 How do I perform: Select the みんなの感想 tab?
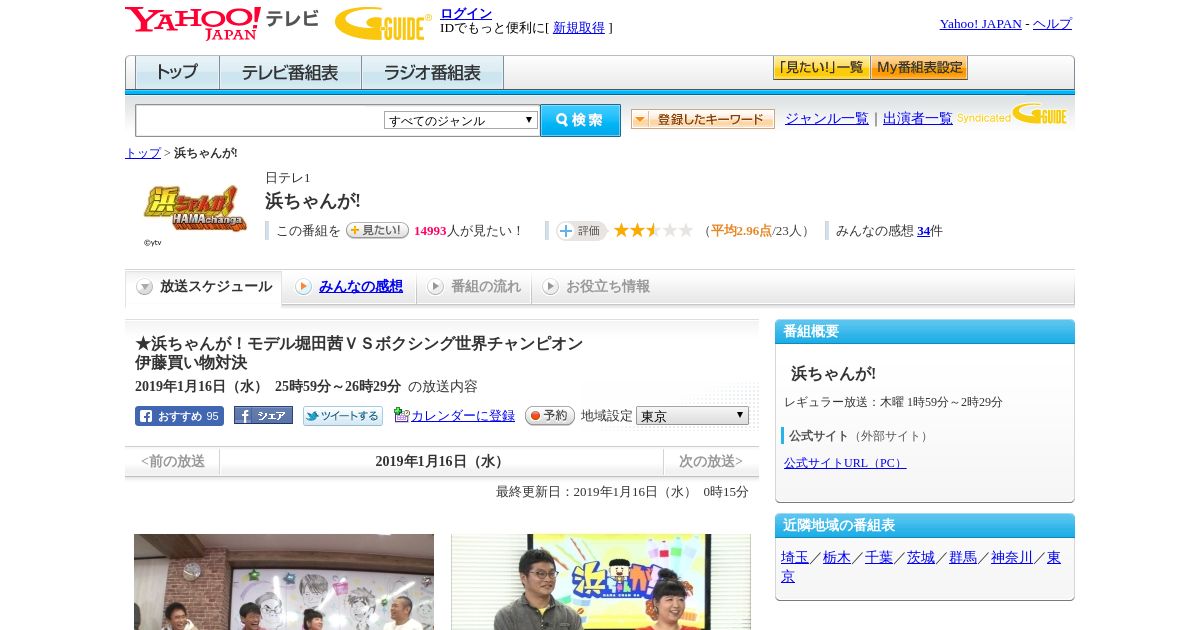[x=349, y=287]
